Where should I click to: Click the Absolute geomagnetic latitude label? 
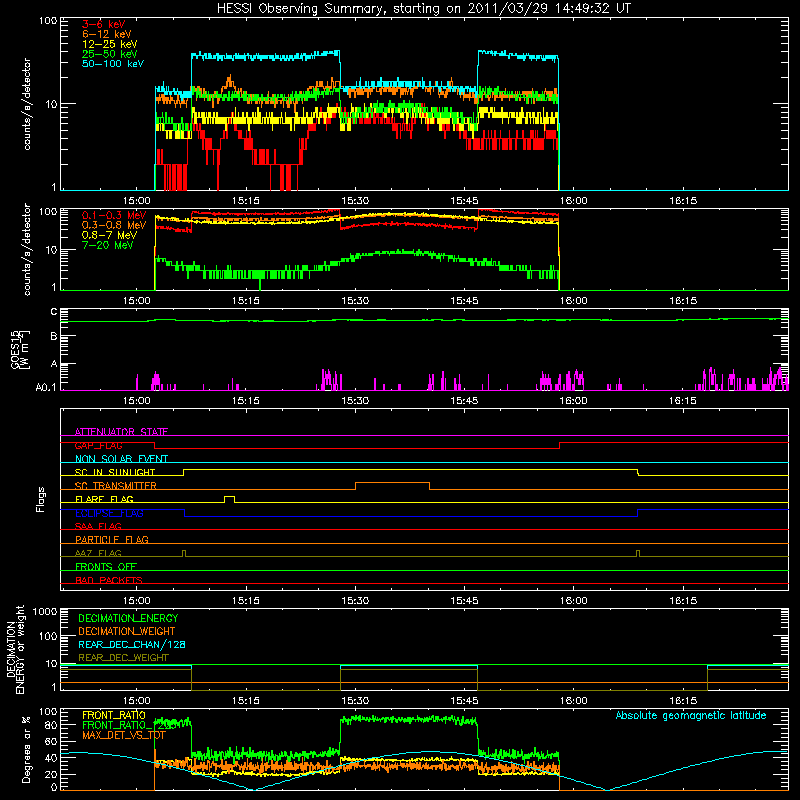[x=691, y=715]
